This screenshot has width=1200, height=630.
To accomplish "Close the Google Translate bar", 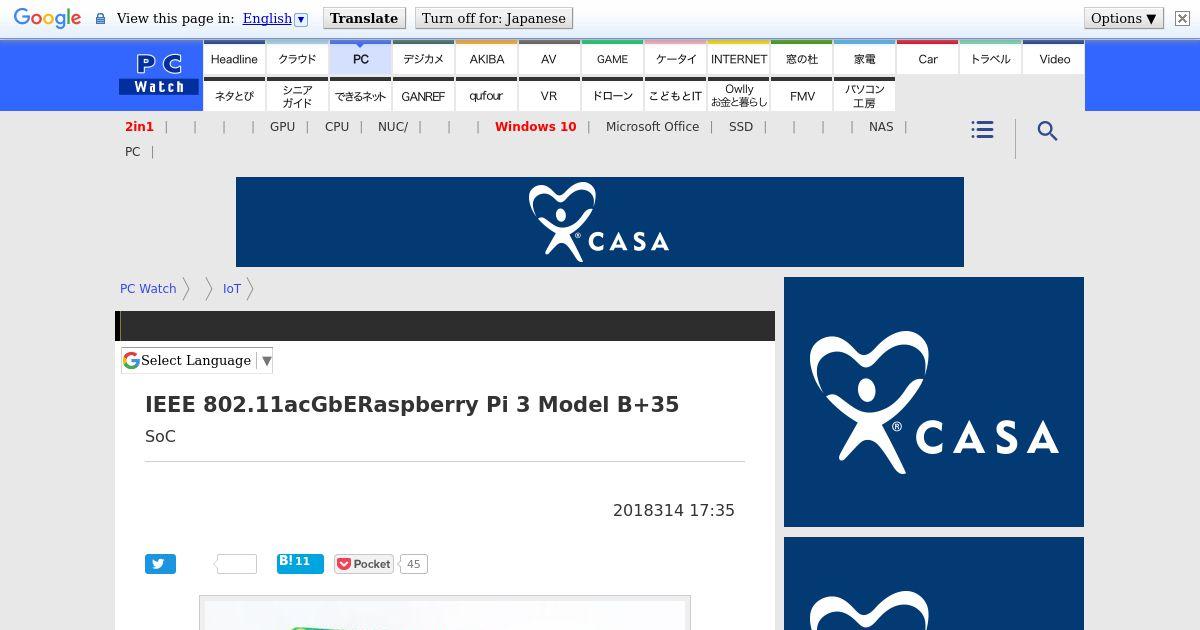I will [x=1181, y=18].
